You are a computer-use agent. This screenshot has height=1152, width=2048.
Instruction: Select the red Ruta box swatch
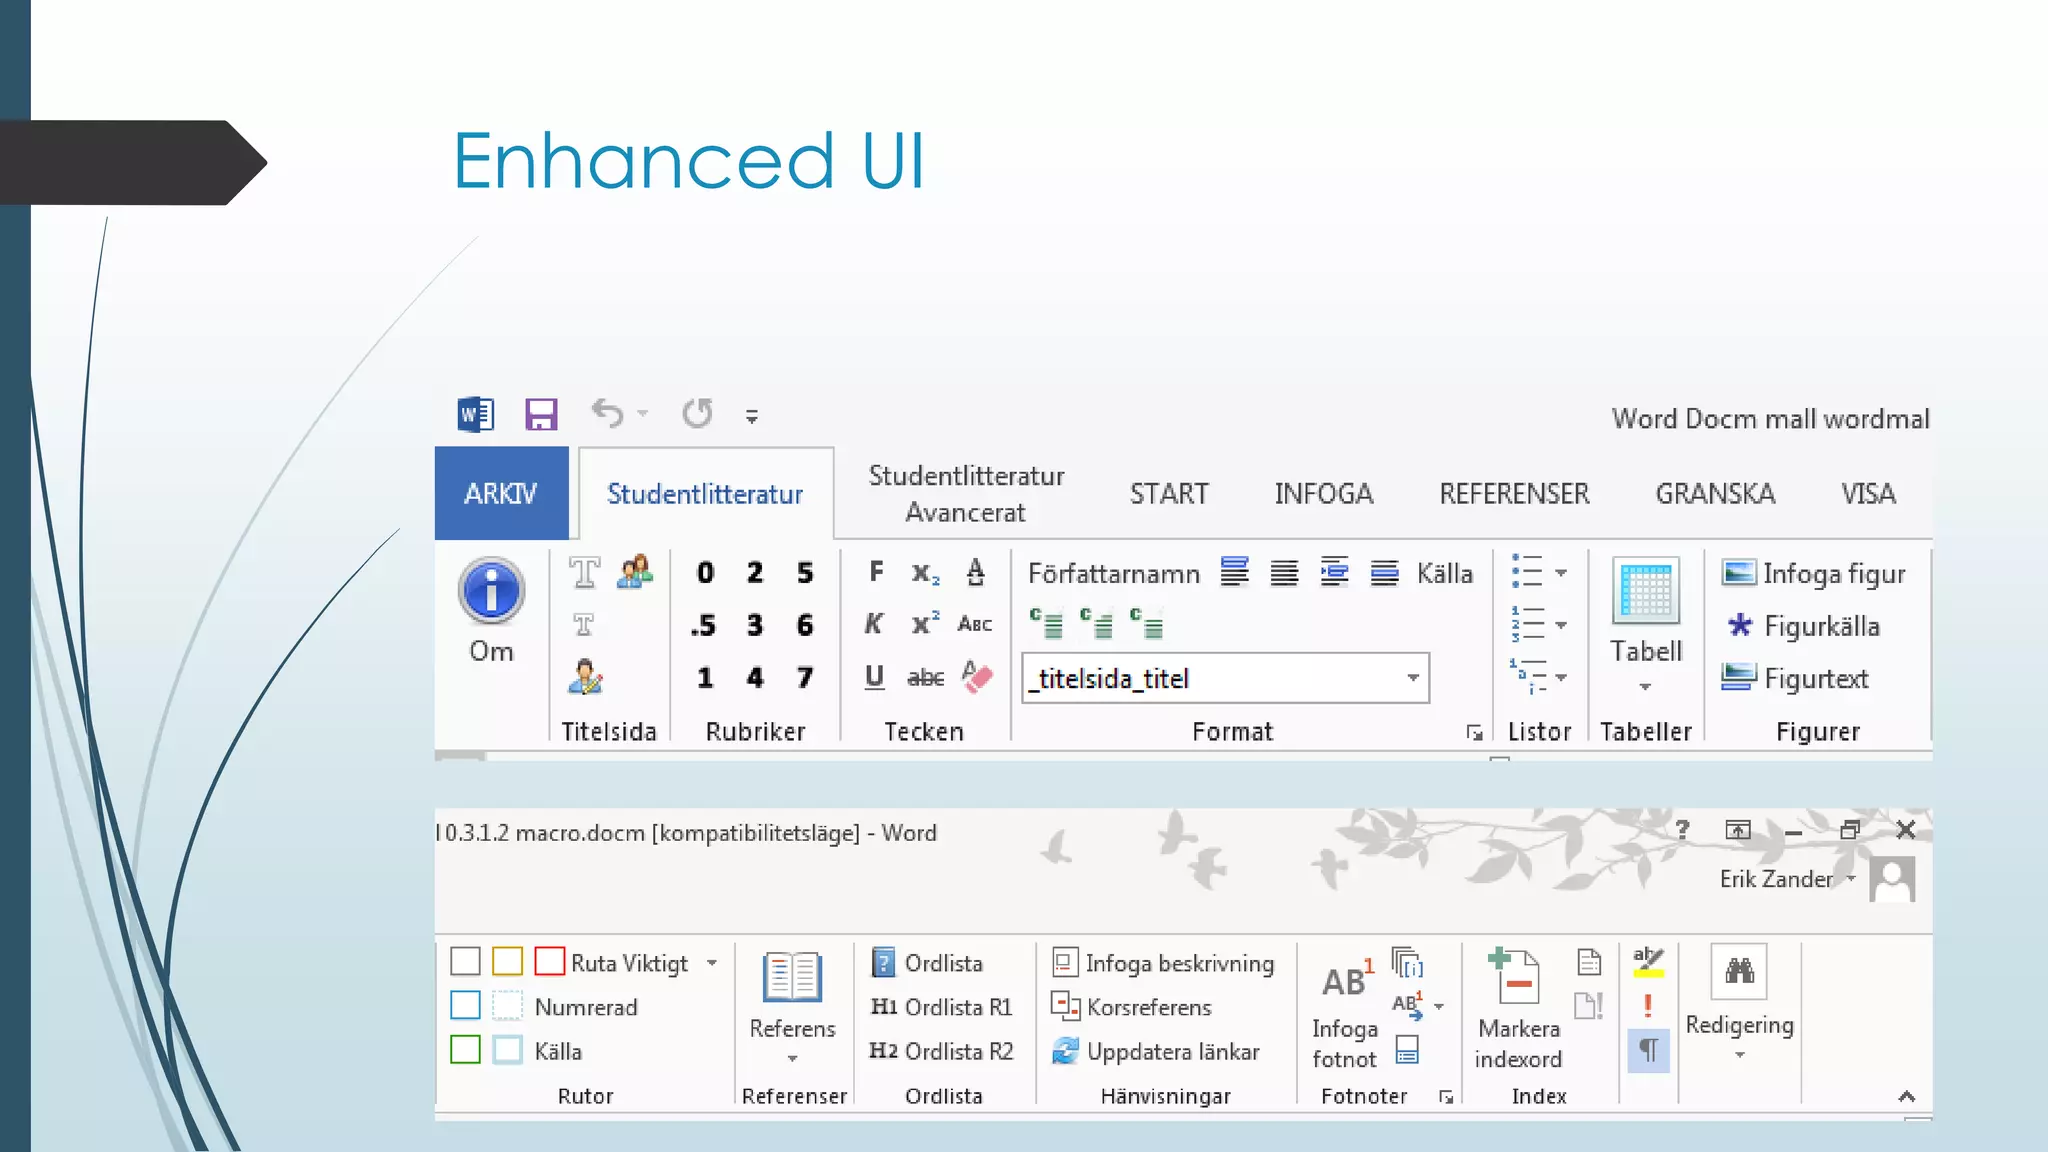point(549,962)
